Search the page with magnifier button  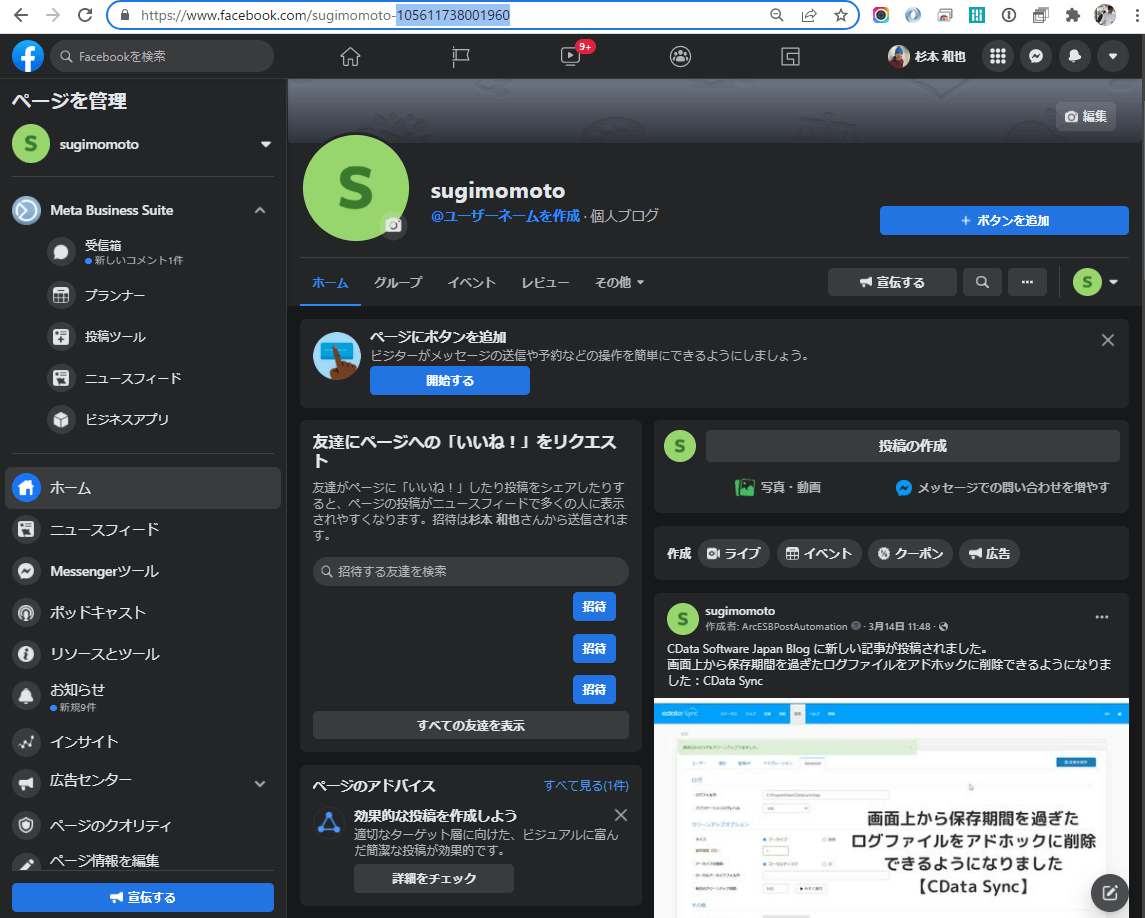click(982, 282)
